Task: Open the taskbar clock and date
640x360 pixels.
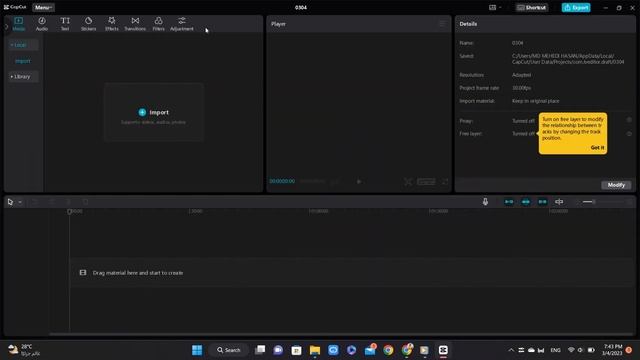Action: click(x=612, y=350)
